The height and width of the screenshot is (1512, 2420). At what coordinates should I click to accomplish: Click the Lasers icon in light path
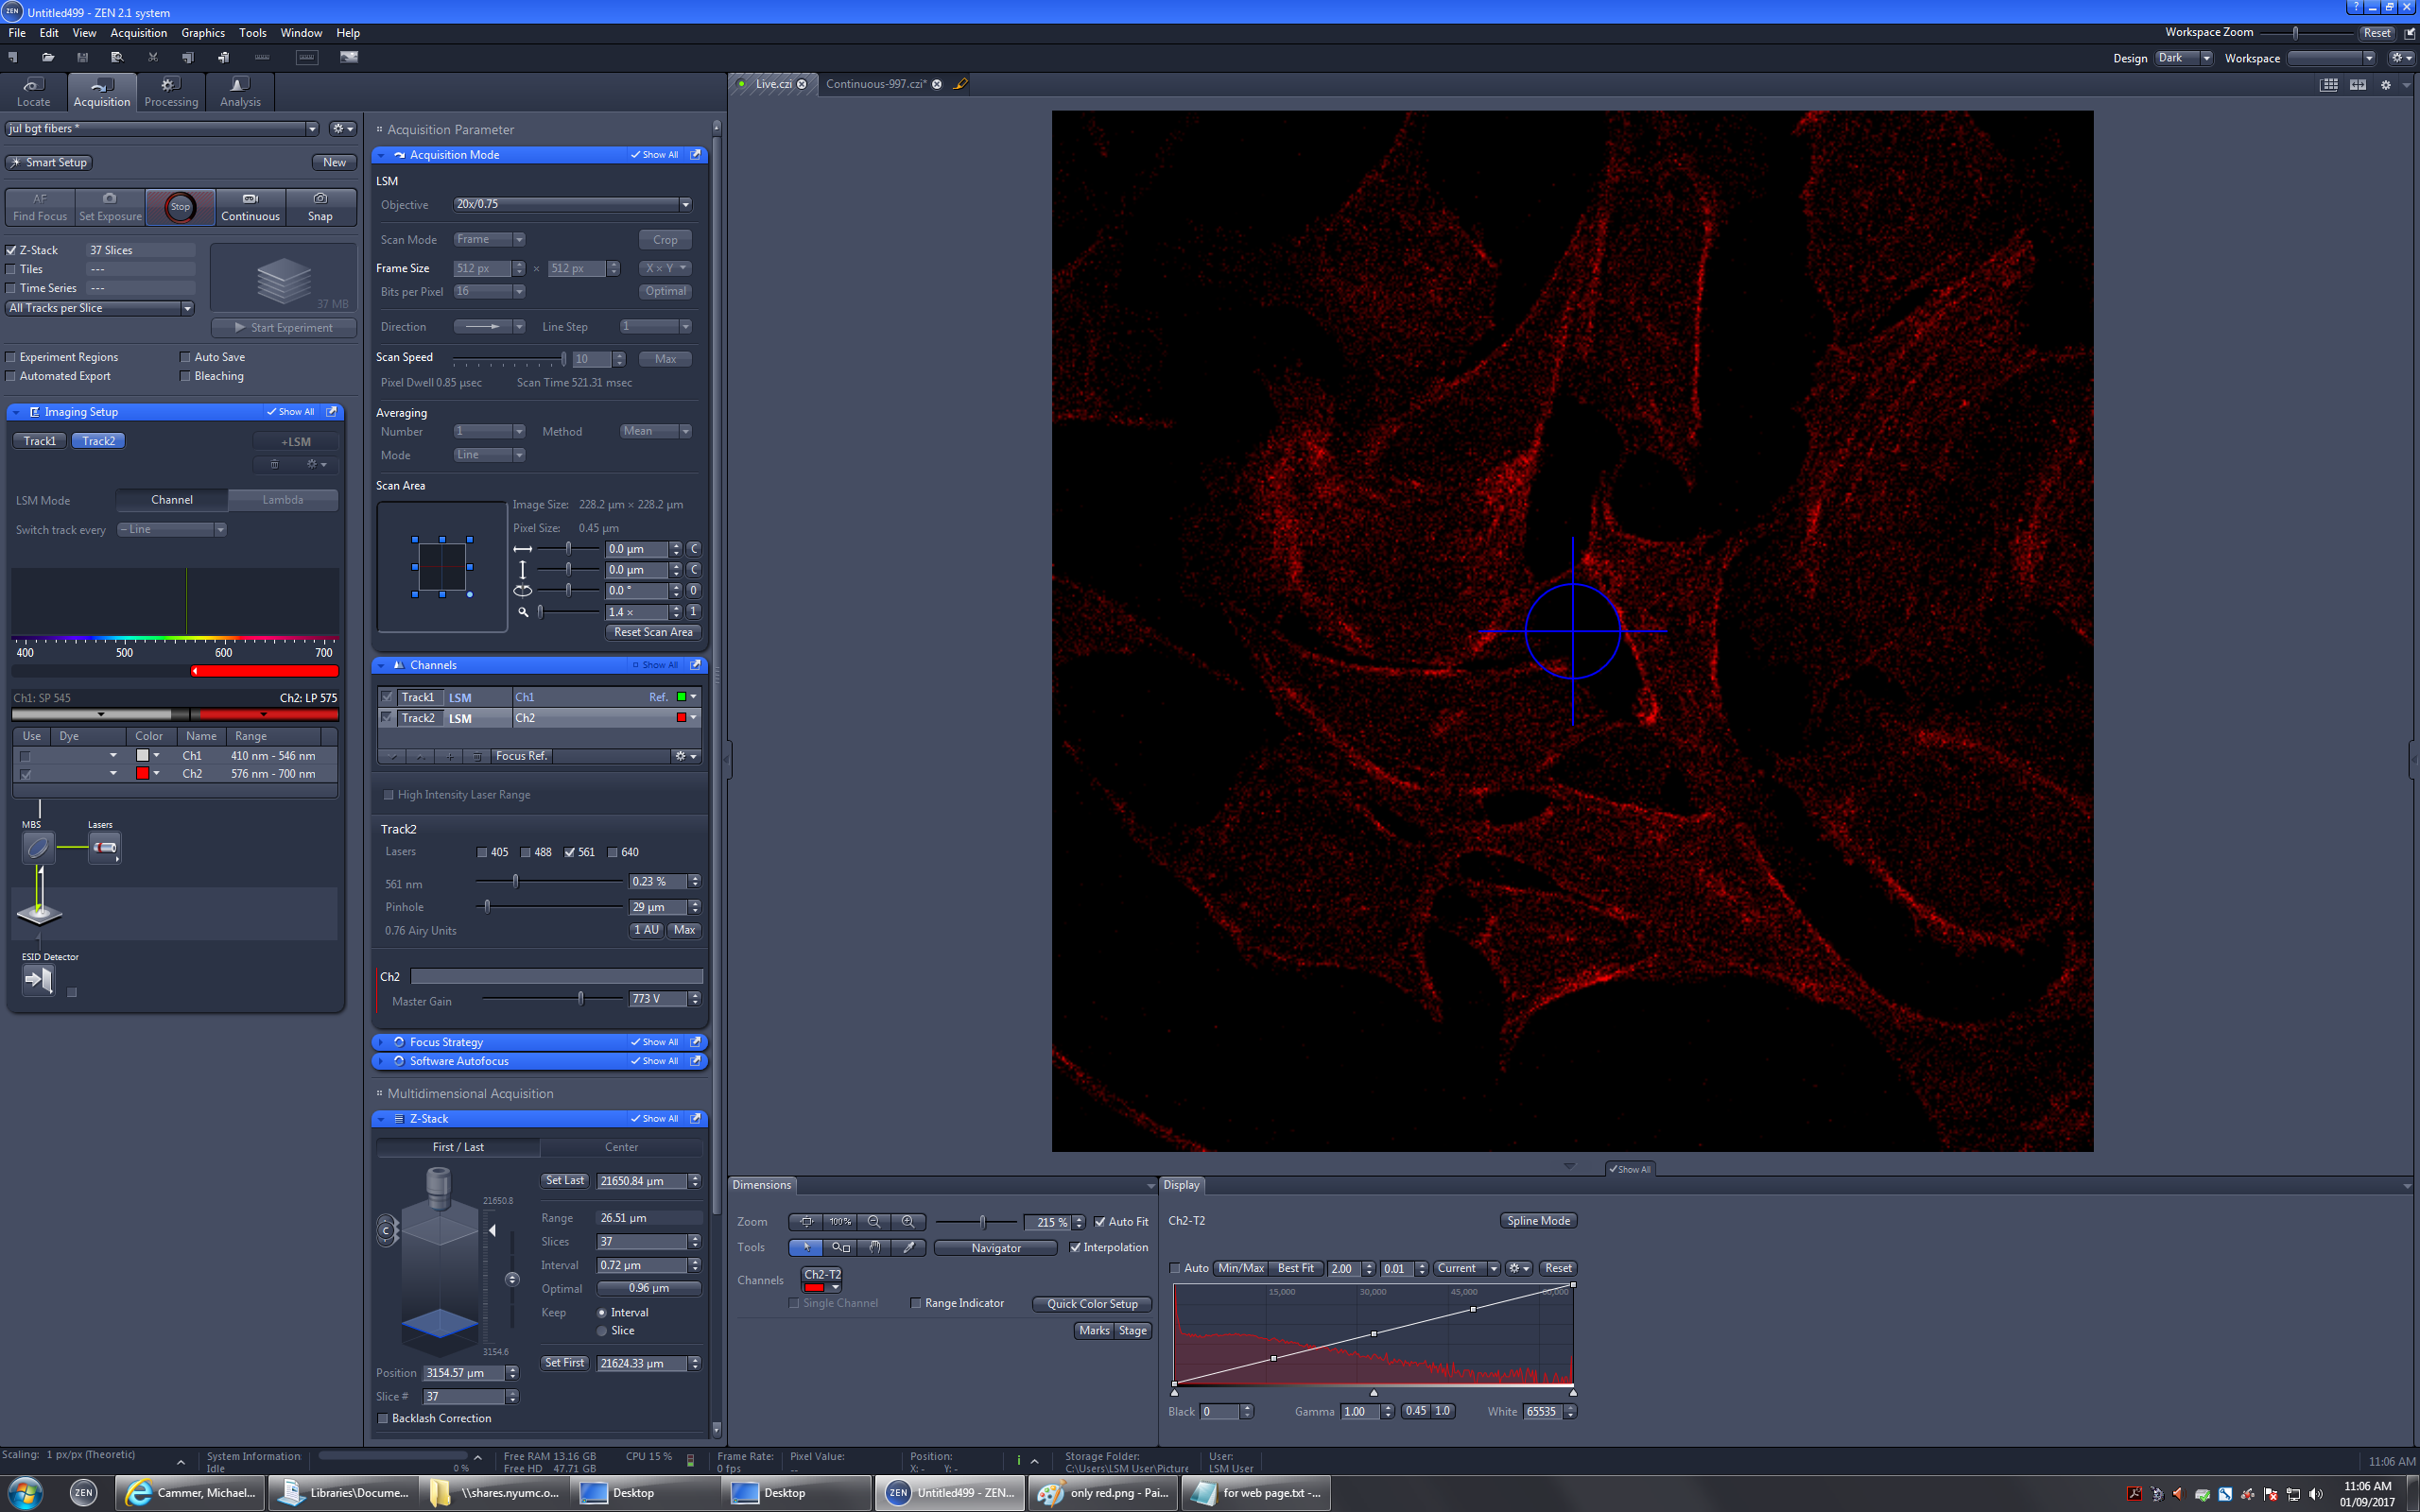coord(104,848)
